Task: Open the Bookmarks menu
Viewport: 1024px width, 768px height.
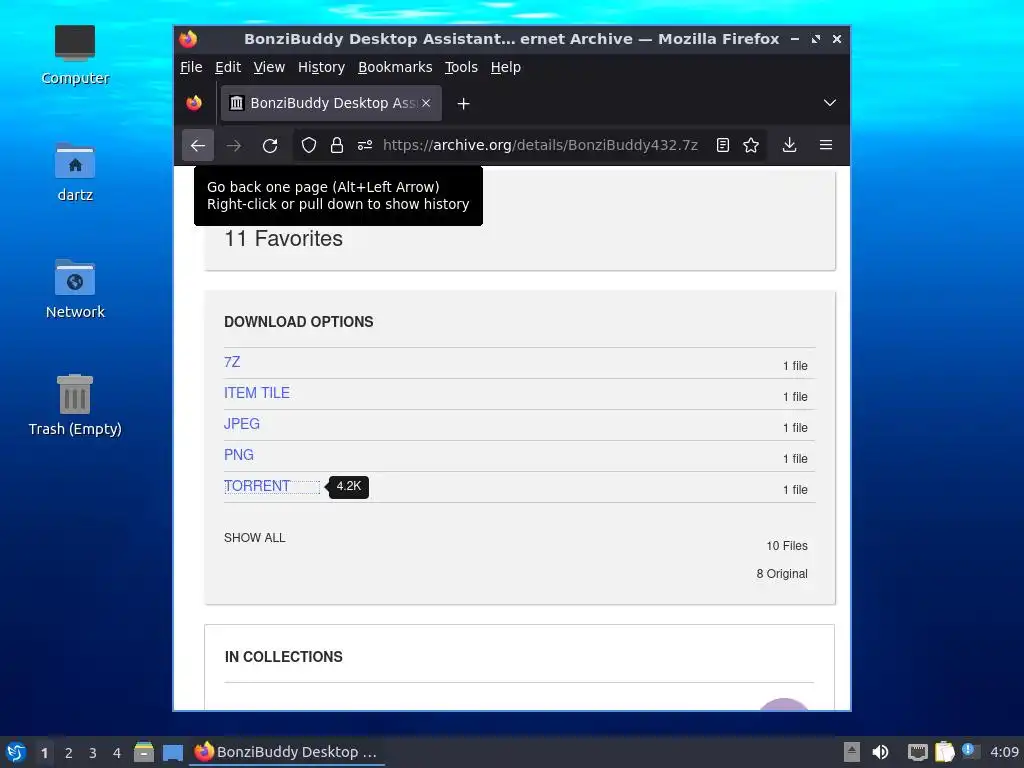Action: (395, 67)
